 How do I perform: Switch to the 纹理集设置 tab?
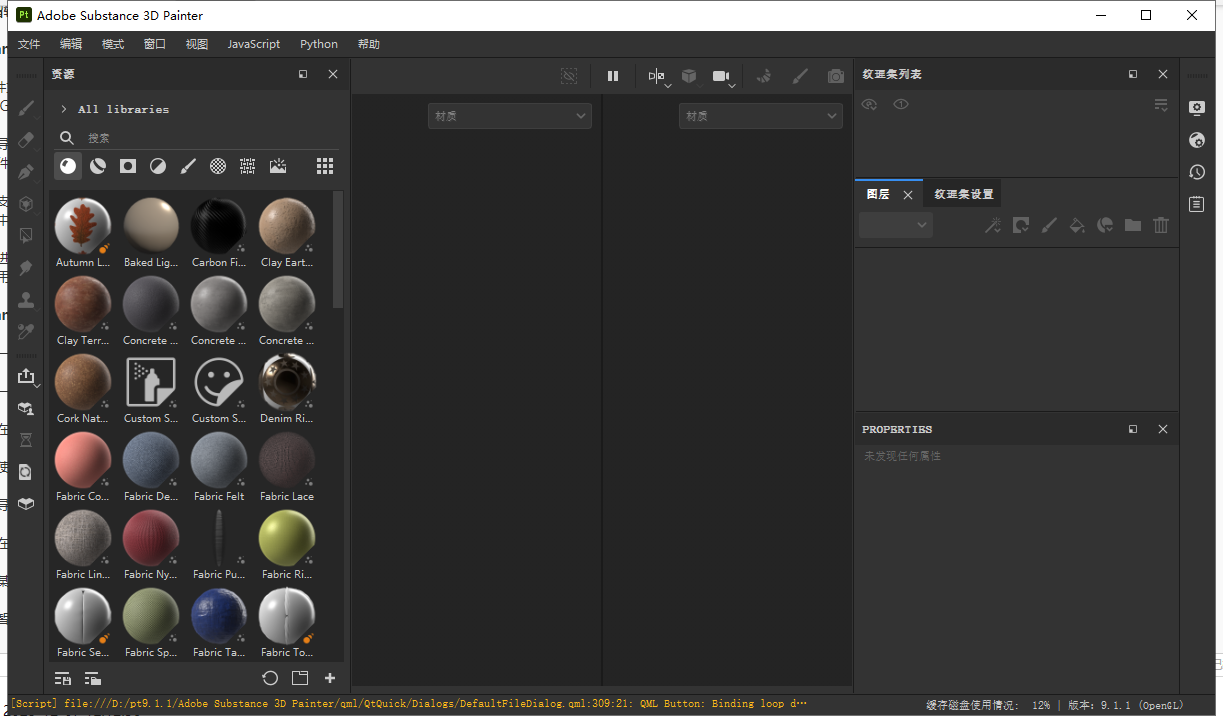point(964,194)
